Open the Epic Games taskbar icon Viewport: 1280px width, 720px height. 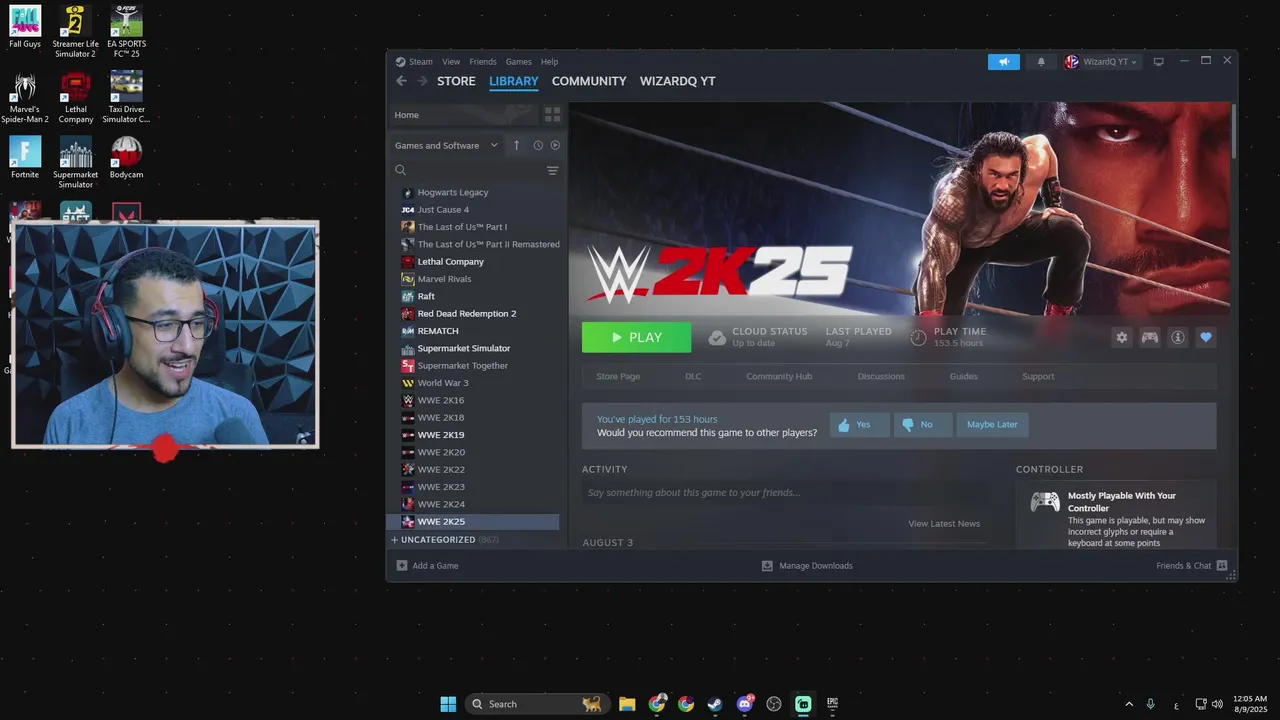832,704
